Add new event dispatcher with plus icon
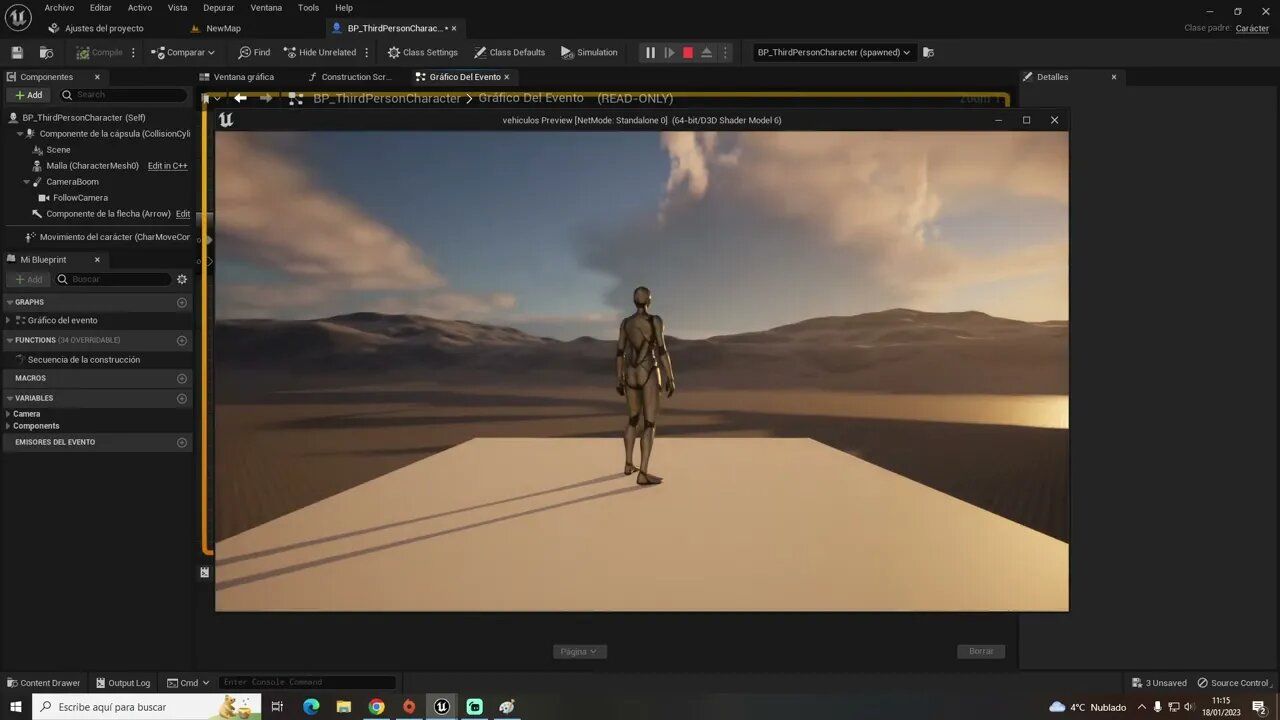The width and height of the screenshot is (1280, 720). pyautogui.click(x=182, y=442)
